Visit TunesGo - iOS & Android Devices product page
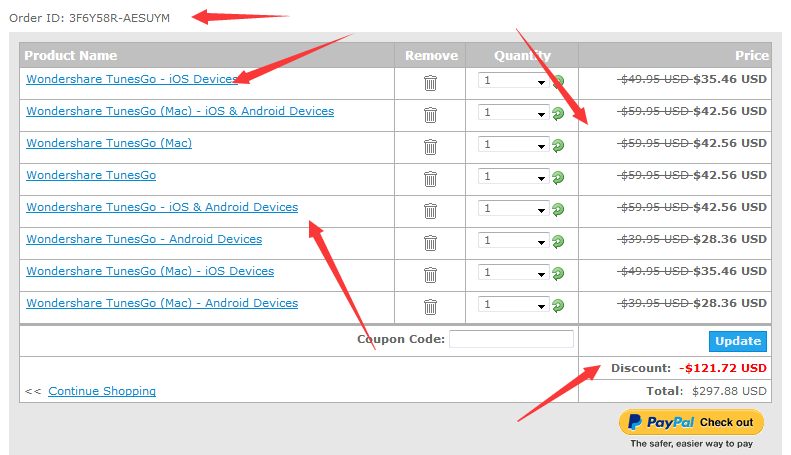The width and height of the screenshot is (791, 455). [162, 207]
